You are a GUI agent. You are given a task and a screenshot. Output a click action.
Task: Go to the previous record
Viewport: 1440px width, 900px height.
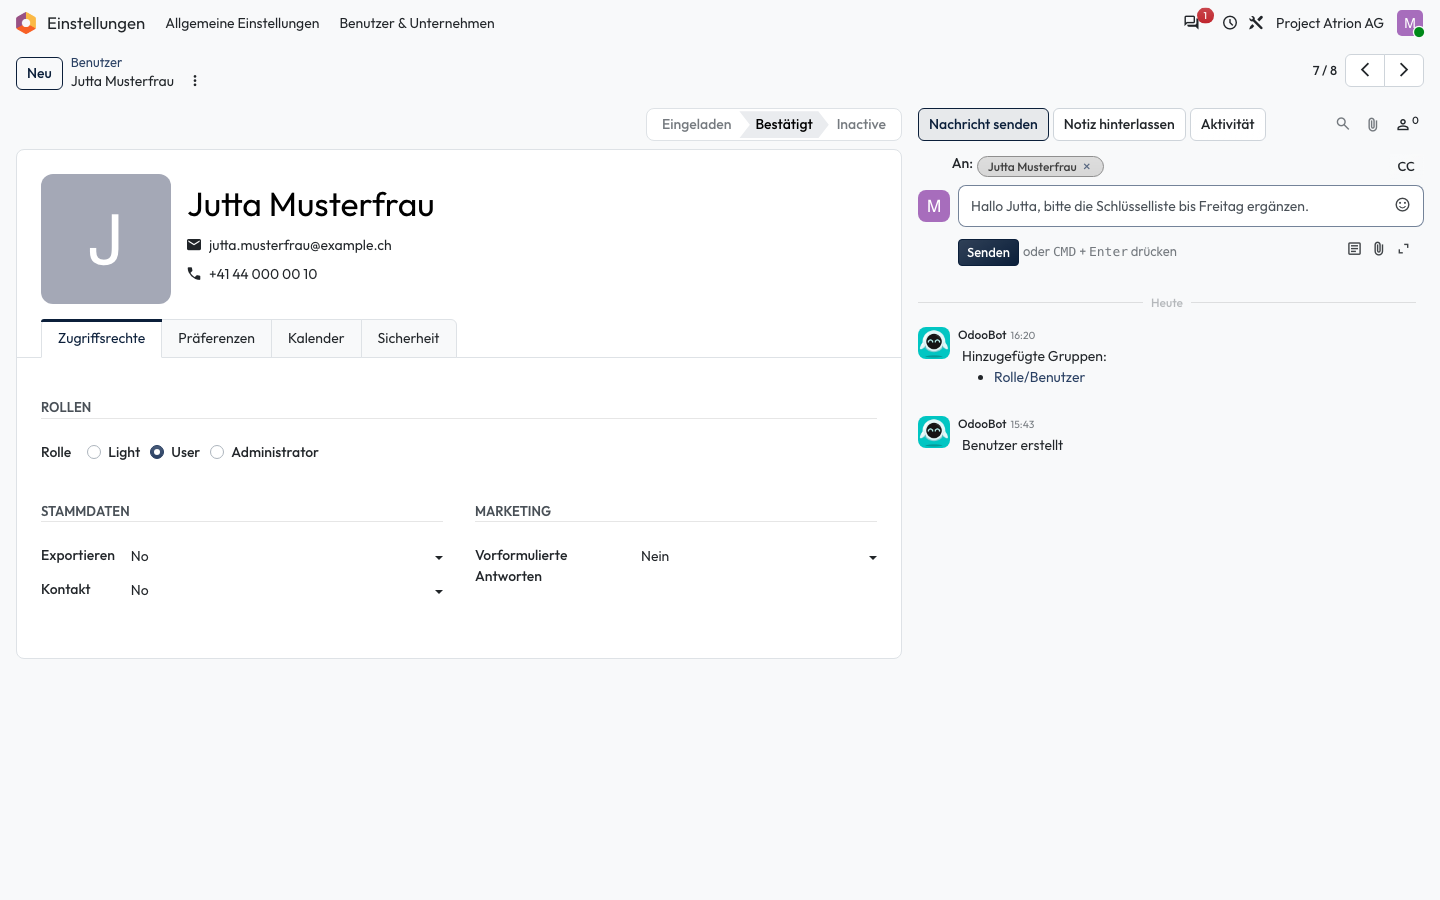click(1365, 70)
